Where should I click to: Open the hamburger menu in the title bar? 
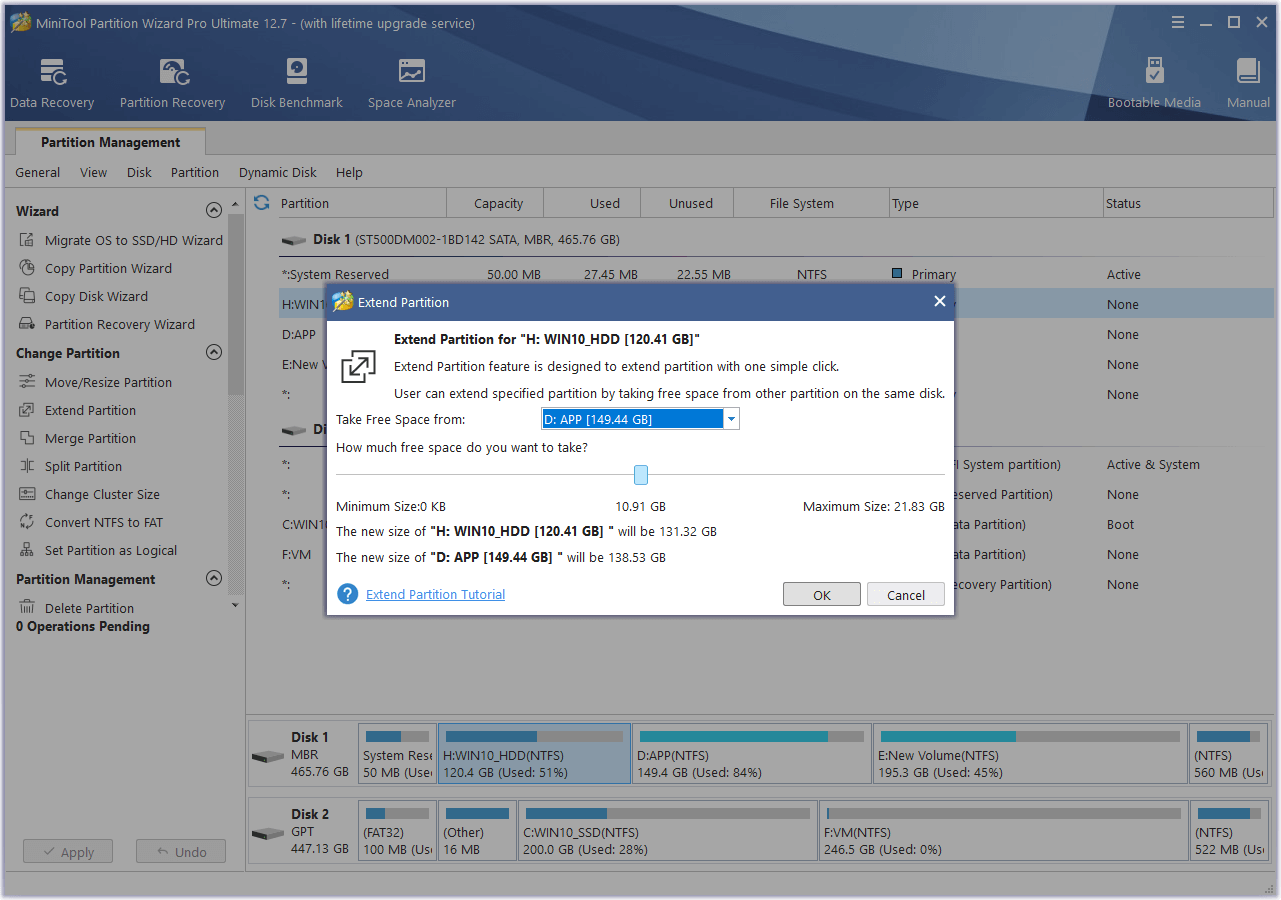click(1178, 22)
